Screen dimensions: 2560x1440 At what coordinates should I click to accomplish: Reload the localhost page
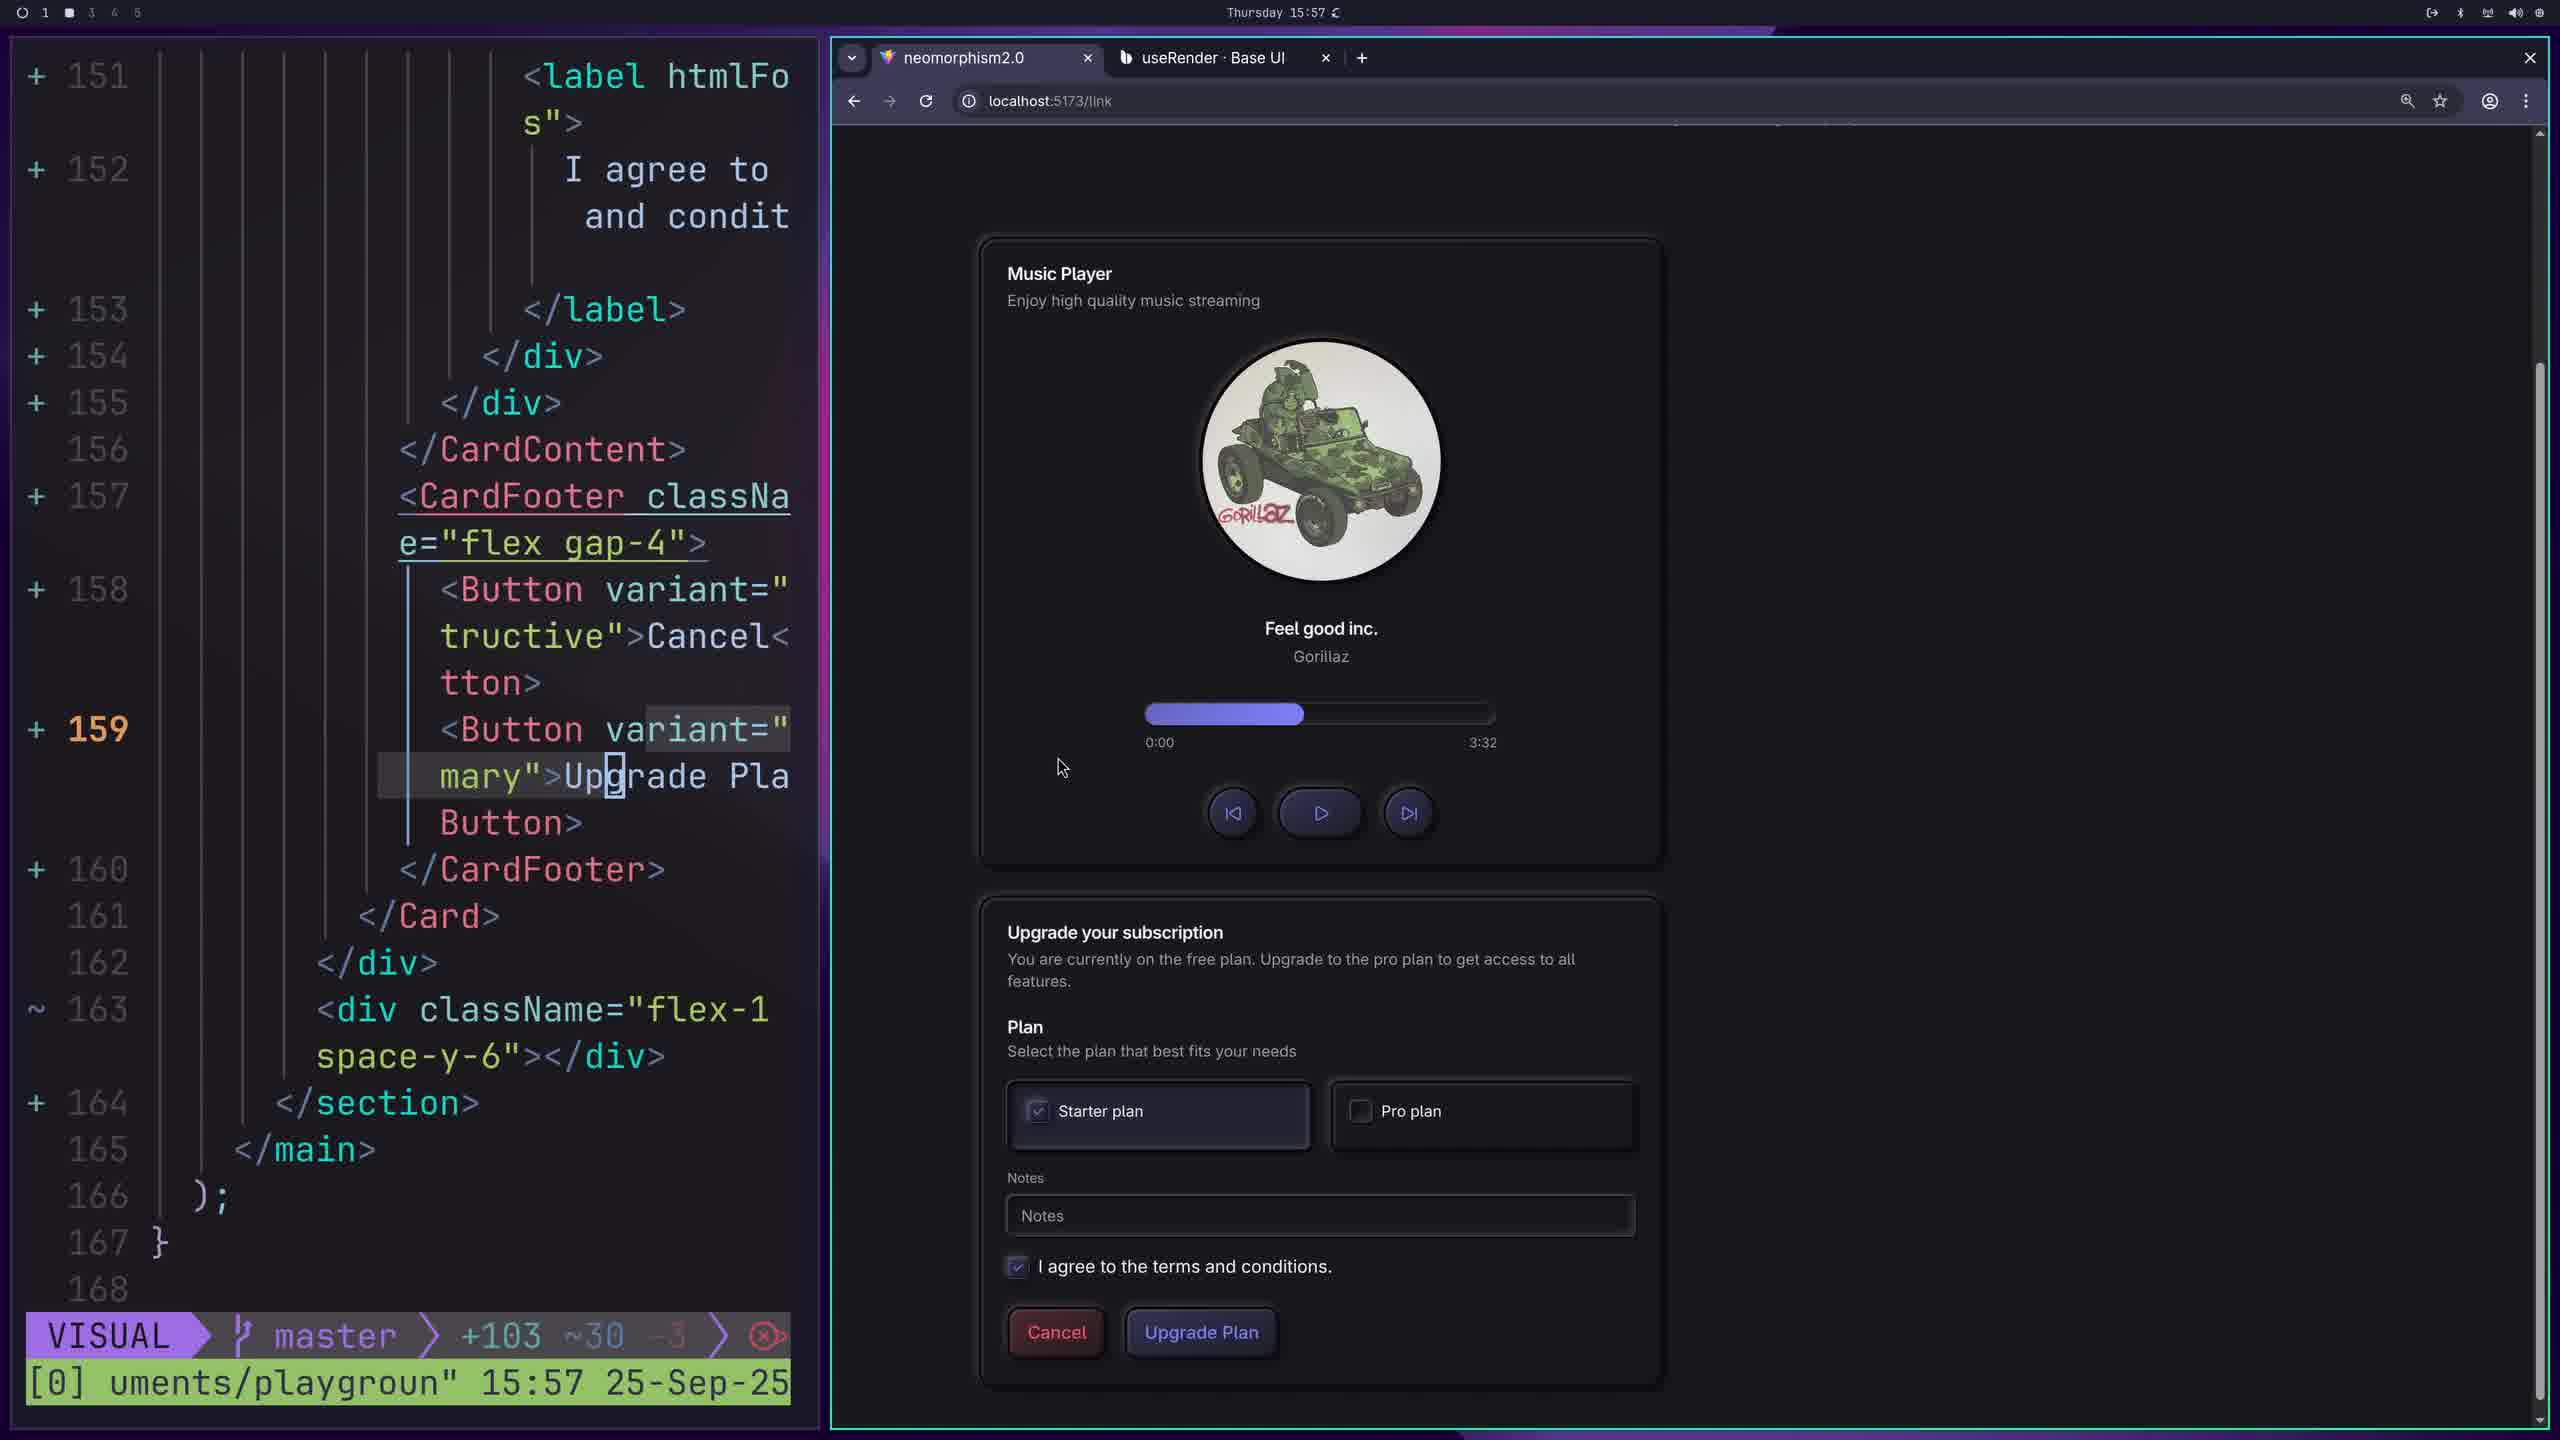tap(926, 101)
